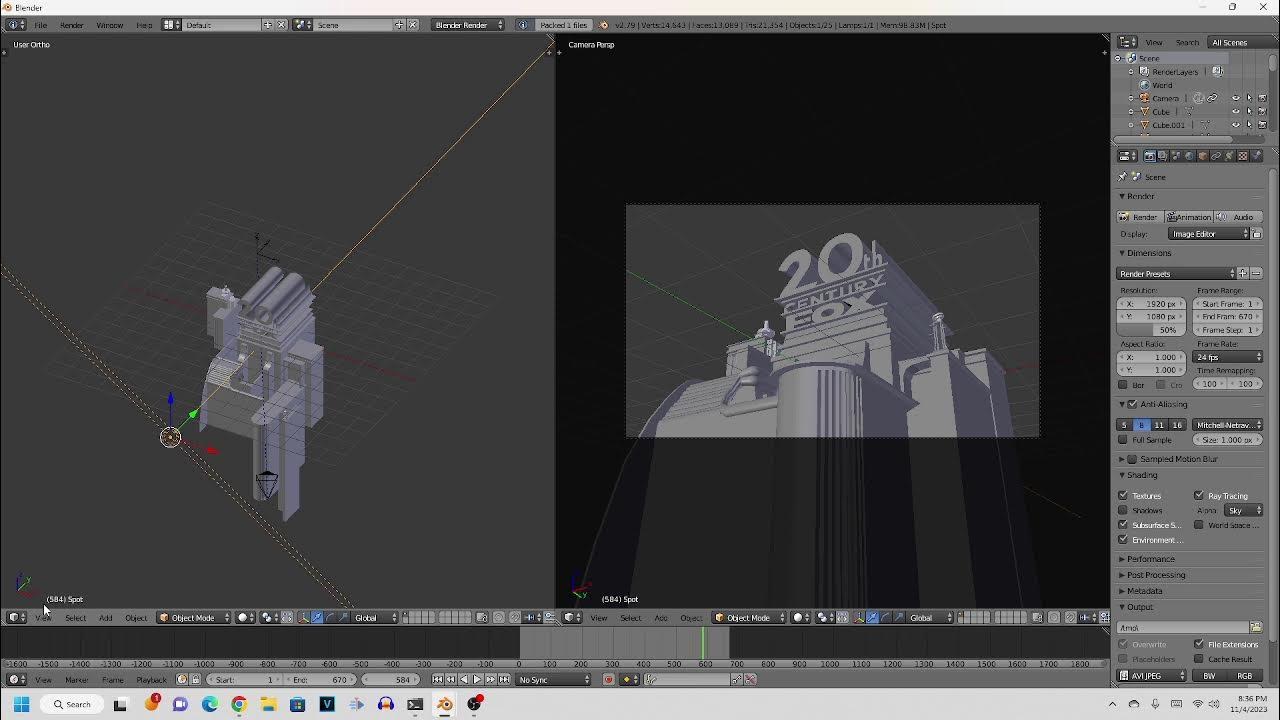Jump to first frame in timeline
Viewport: 1280px width, 720px height.
click(437, 680)
